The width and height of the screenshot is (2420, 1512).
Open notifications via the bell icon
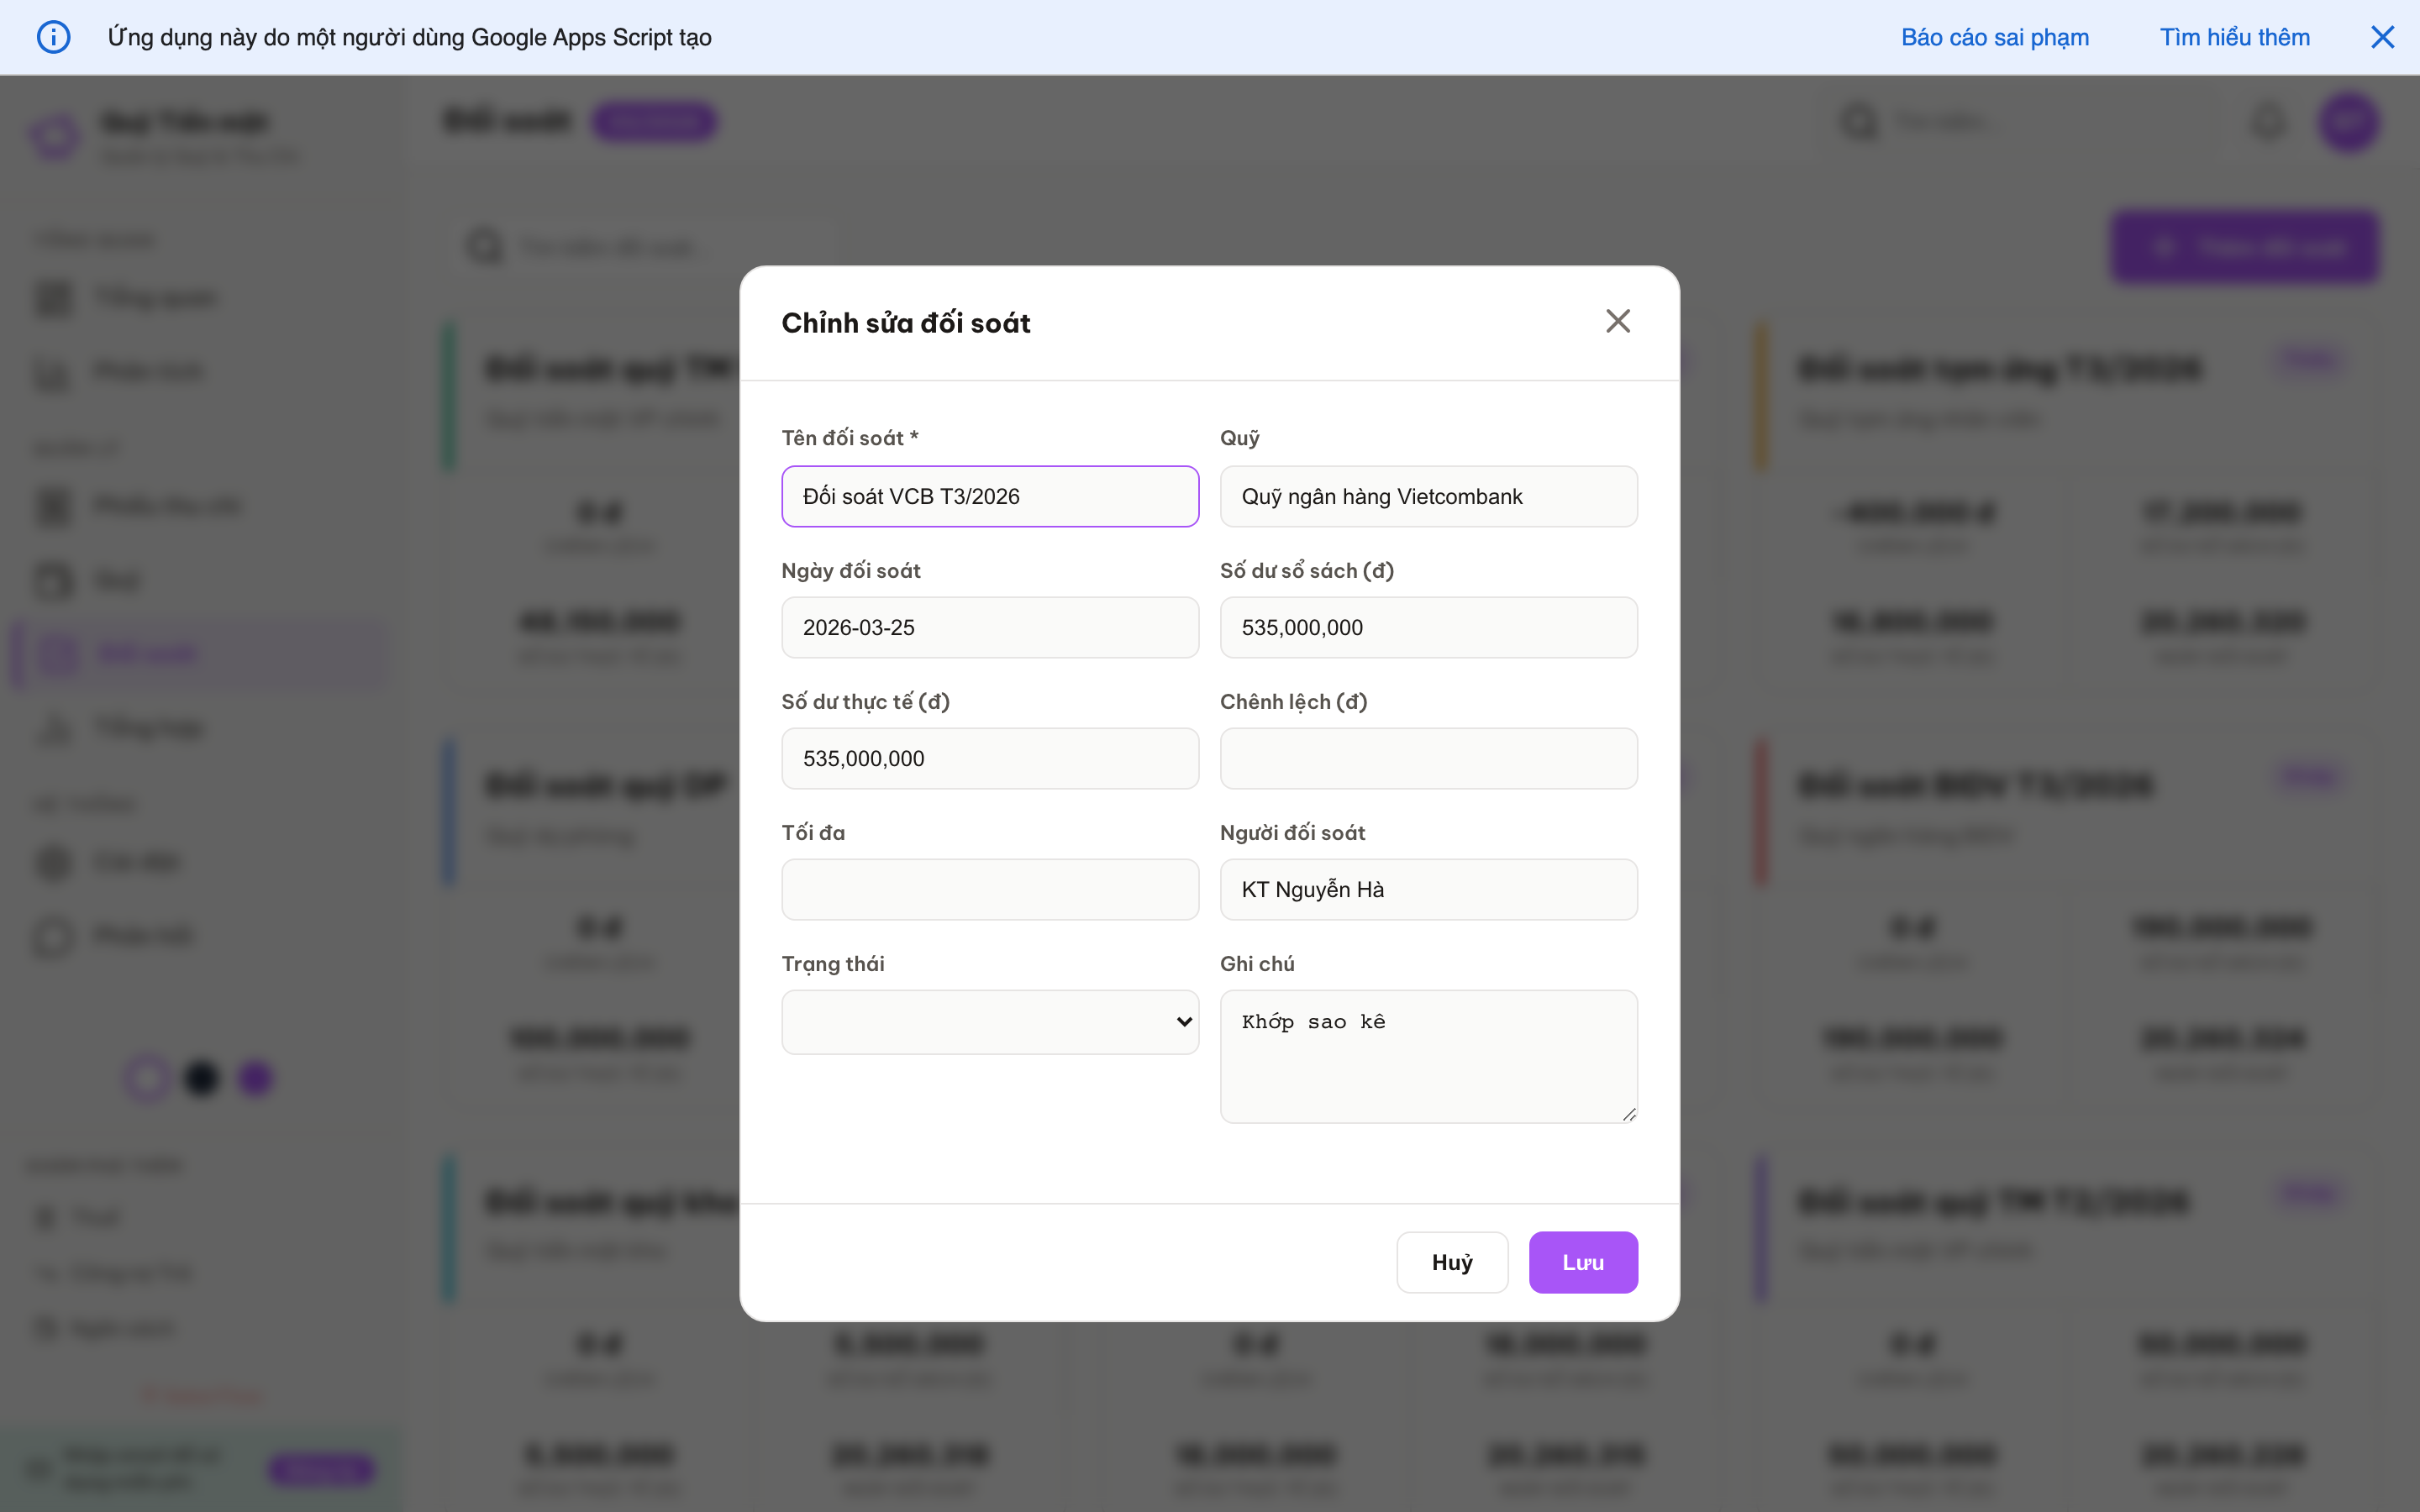(x=2268, y=121)
